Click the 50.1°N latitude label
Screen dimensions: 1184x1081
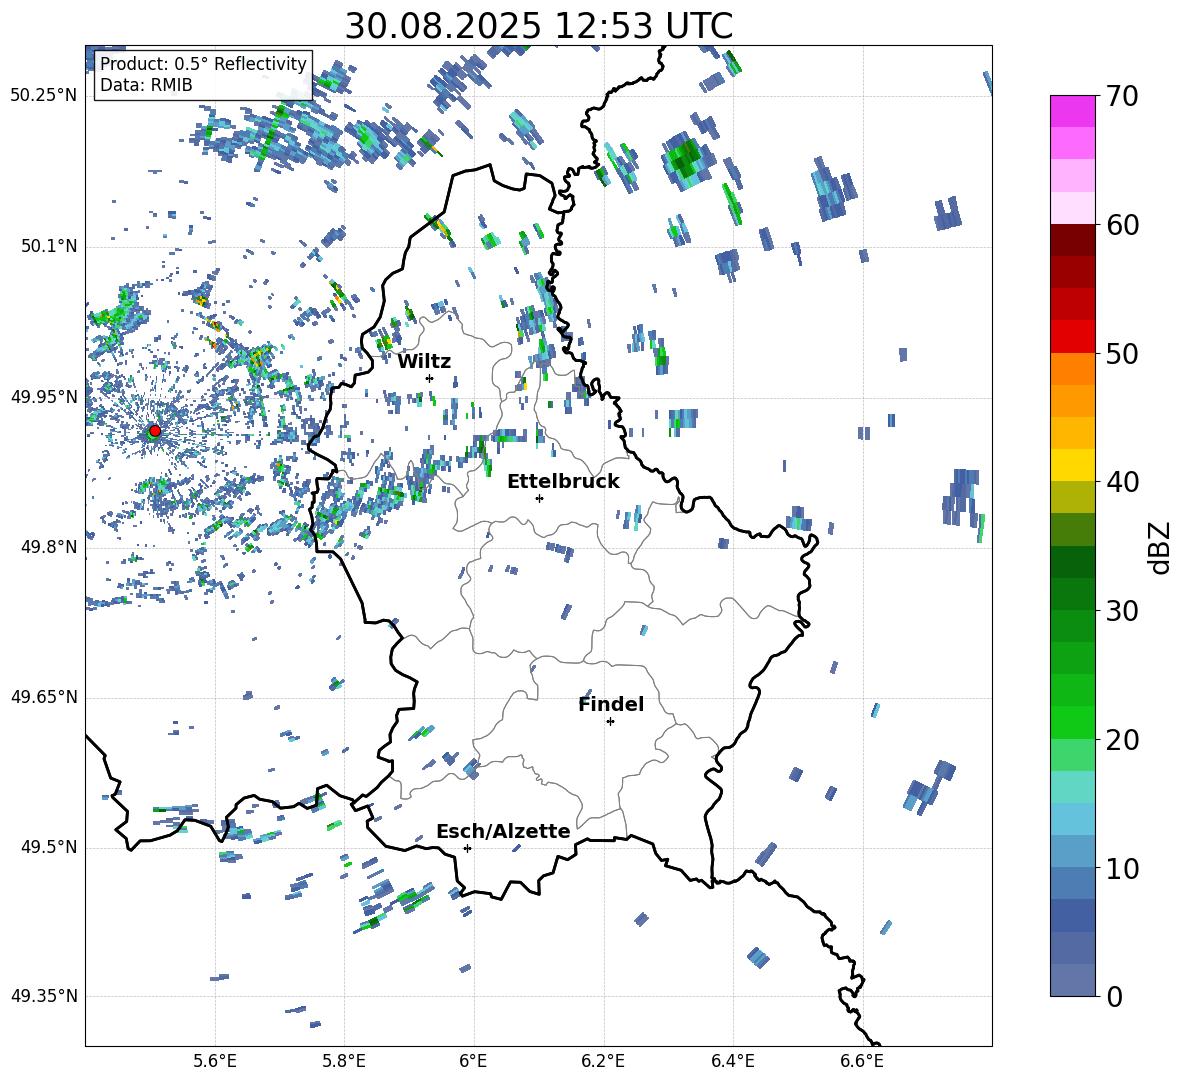pyautogui.click(x=48, y=247)
